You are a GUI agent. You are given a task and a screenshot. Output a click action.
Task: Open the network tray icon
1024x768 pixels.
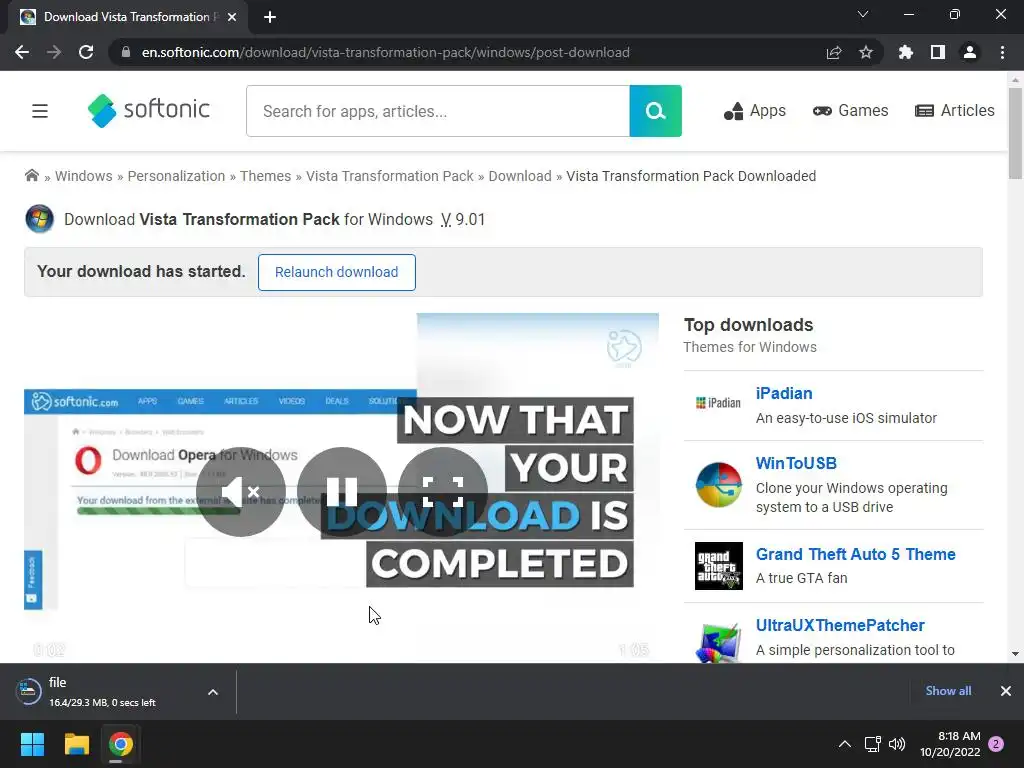[x=872, y=744]
